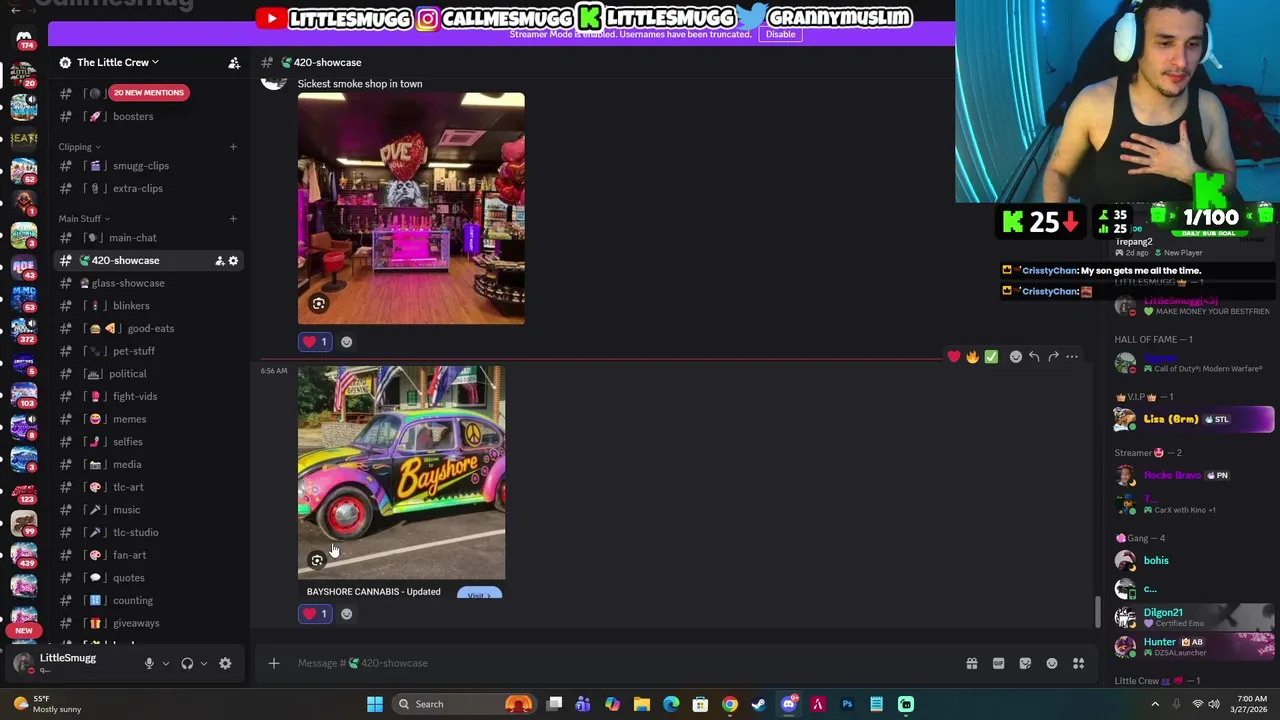Image resolution: width=1280 pixels, height=720 pixels.
Task: Jump to 20 New Mentions pill
Action: tap(149, 93)
